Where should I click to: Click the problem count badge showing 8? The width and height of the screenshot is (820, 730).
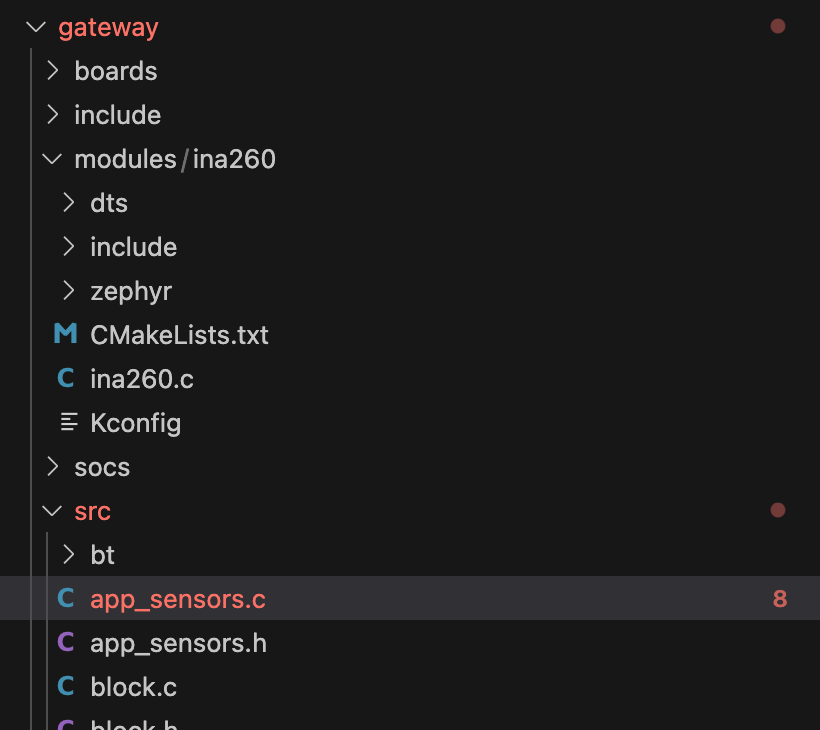(780, 599)
